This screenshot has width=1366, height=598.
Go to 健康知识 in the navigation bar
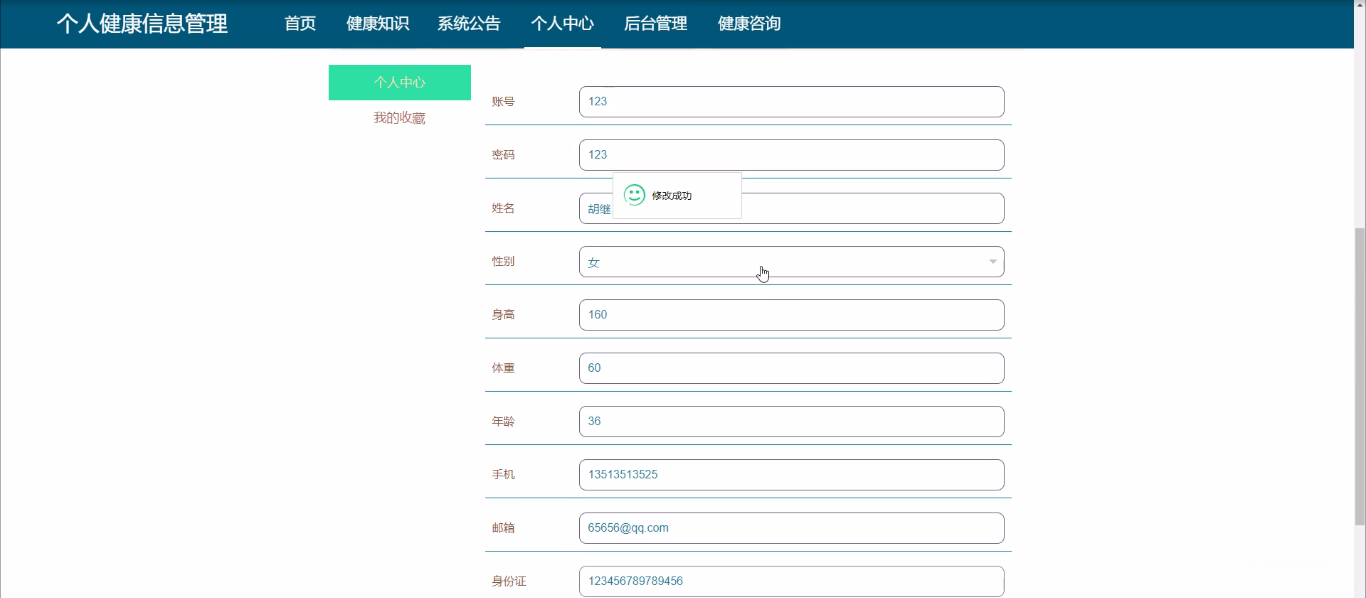[x=377, y=24]
